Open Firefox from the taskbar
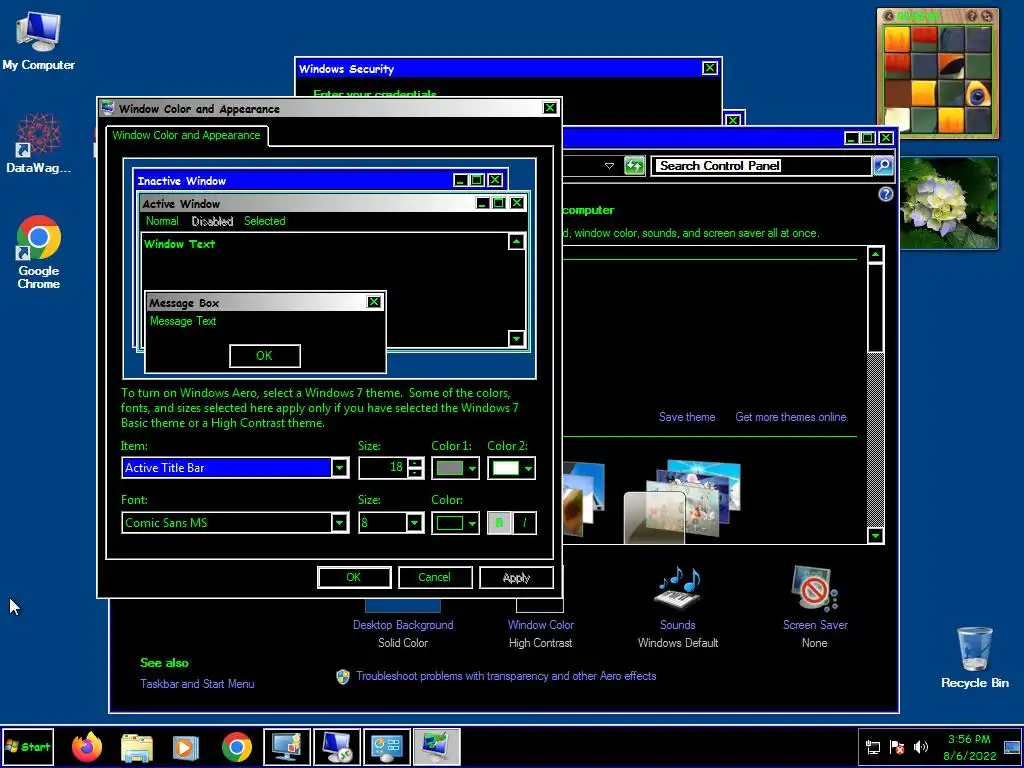Viewport: 1024px width, 768px height. pos(88,746)
